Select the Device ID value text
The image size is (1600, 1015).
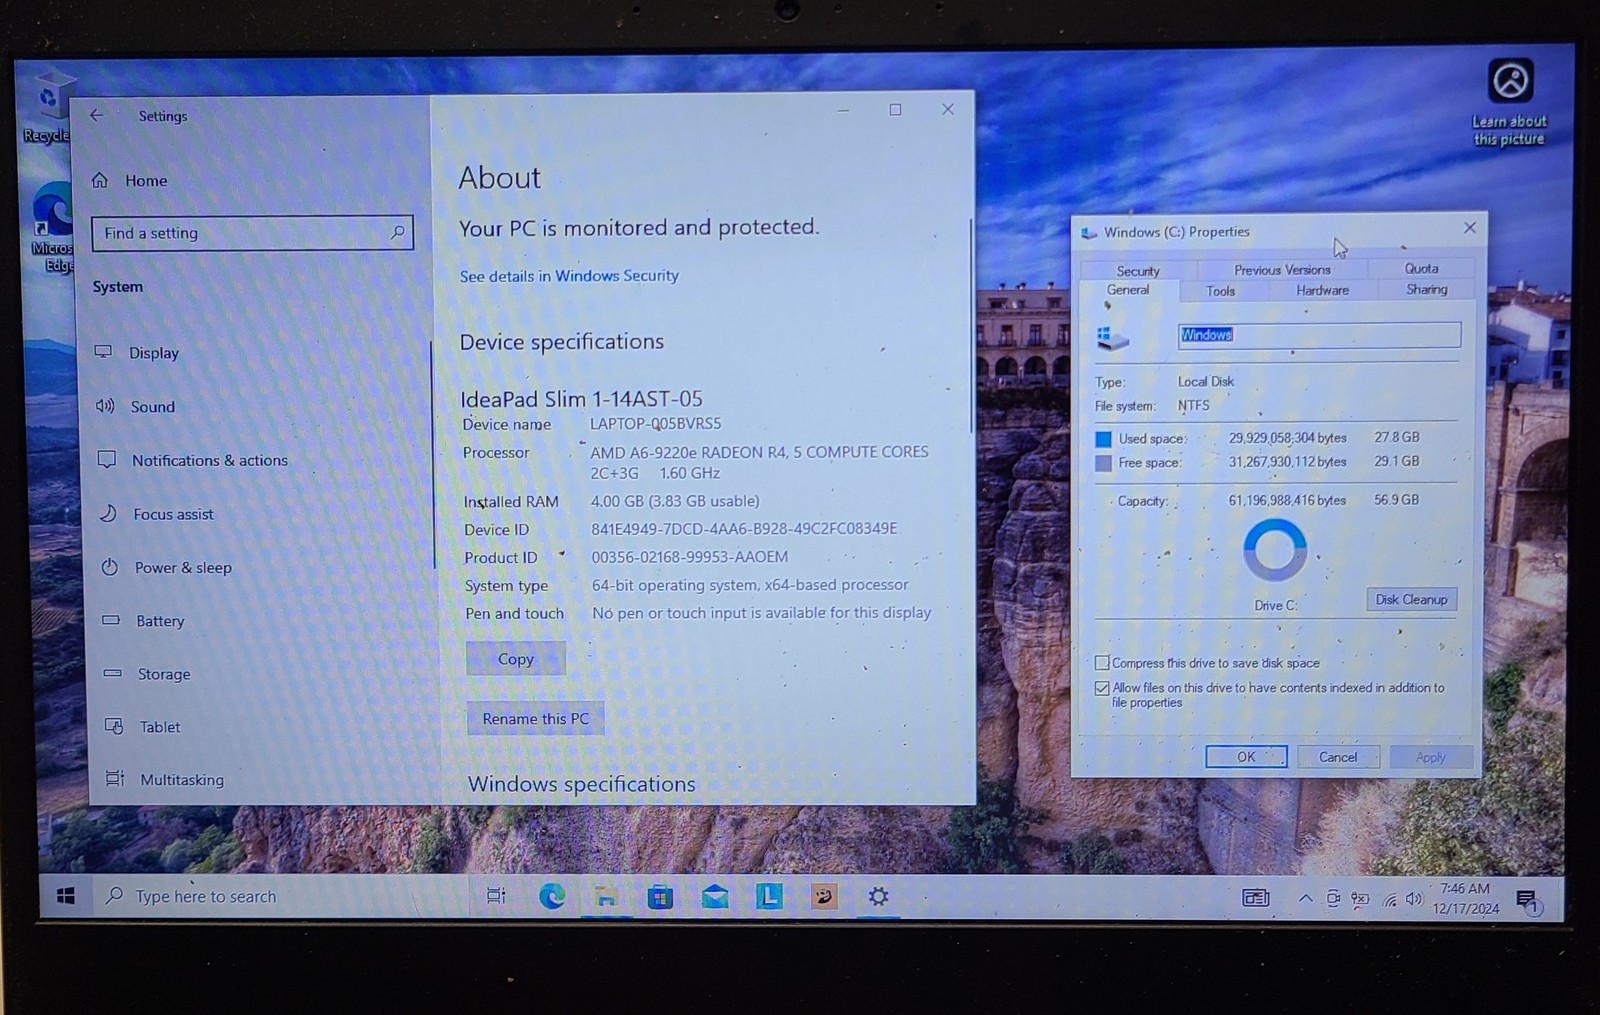[x=744, y=528]
